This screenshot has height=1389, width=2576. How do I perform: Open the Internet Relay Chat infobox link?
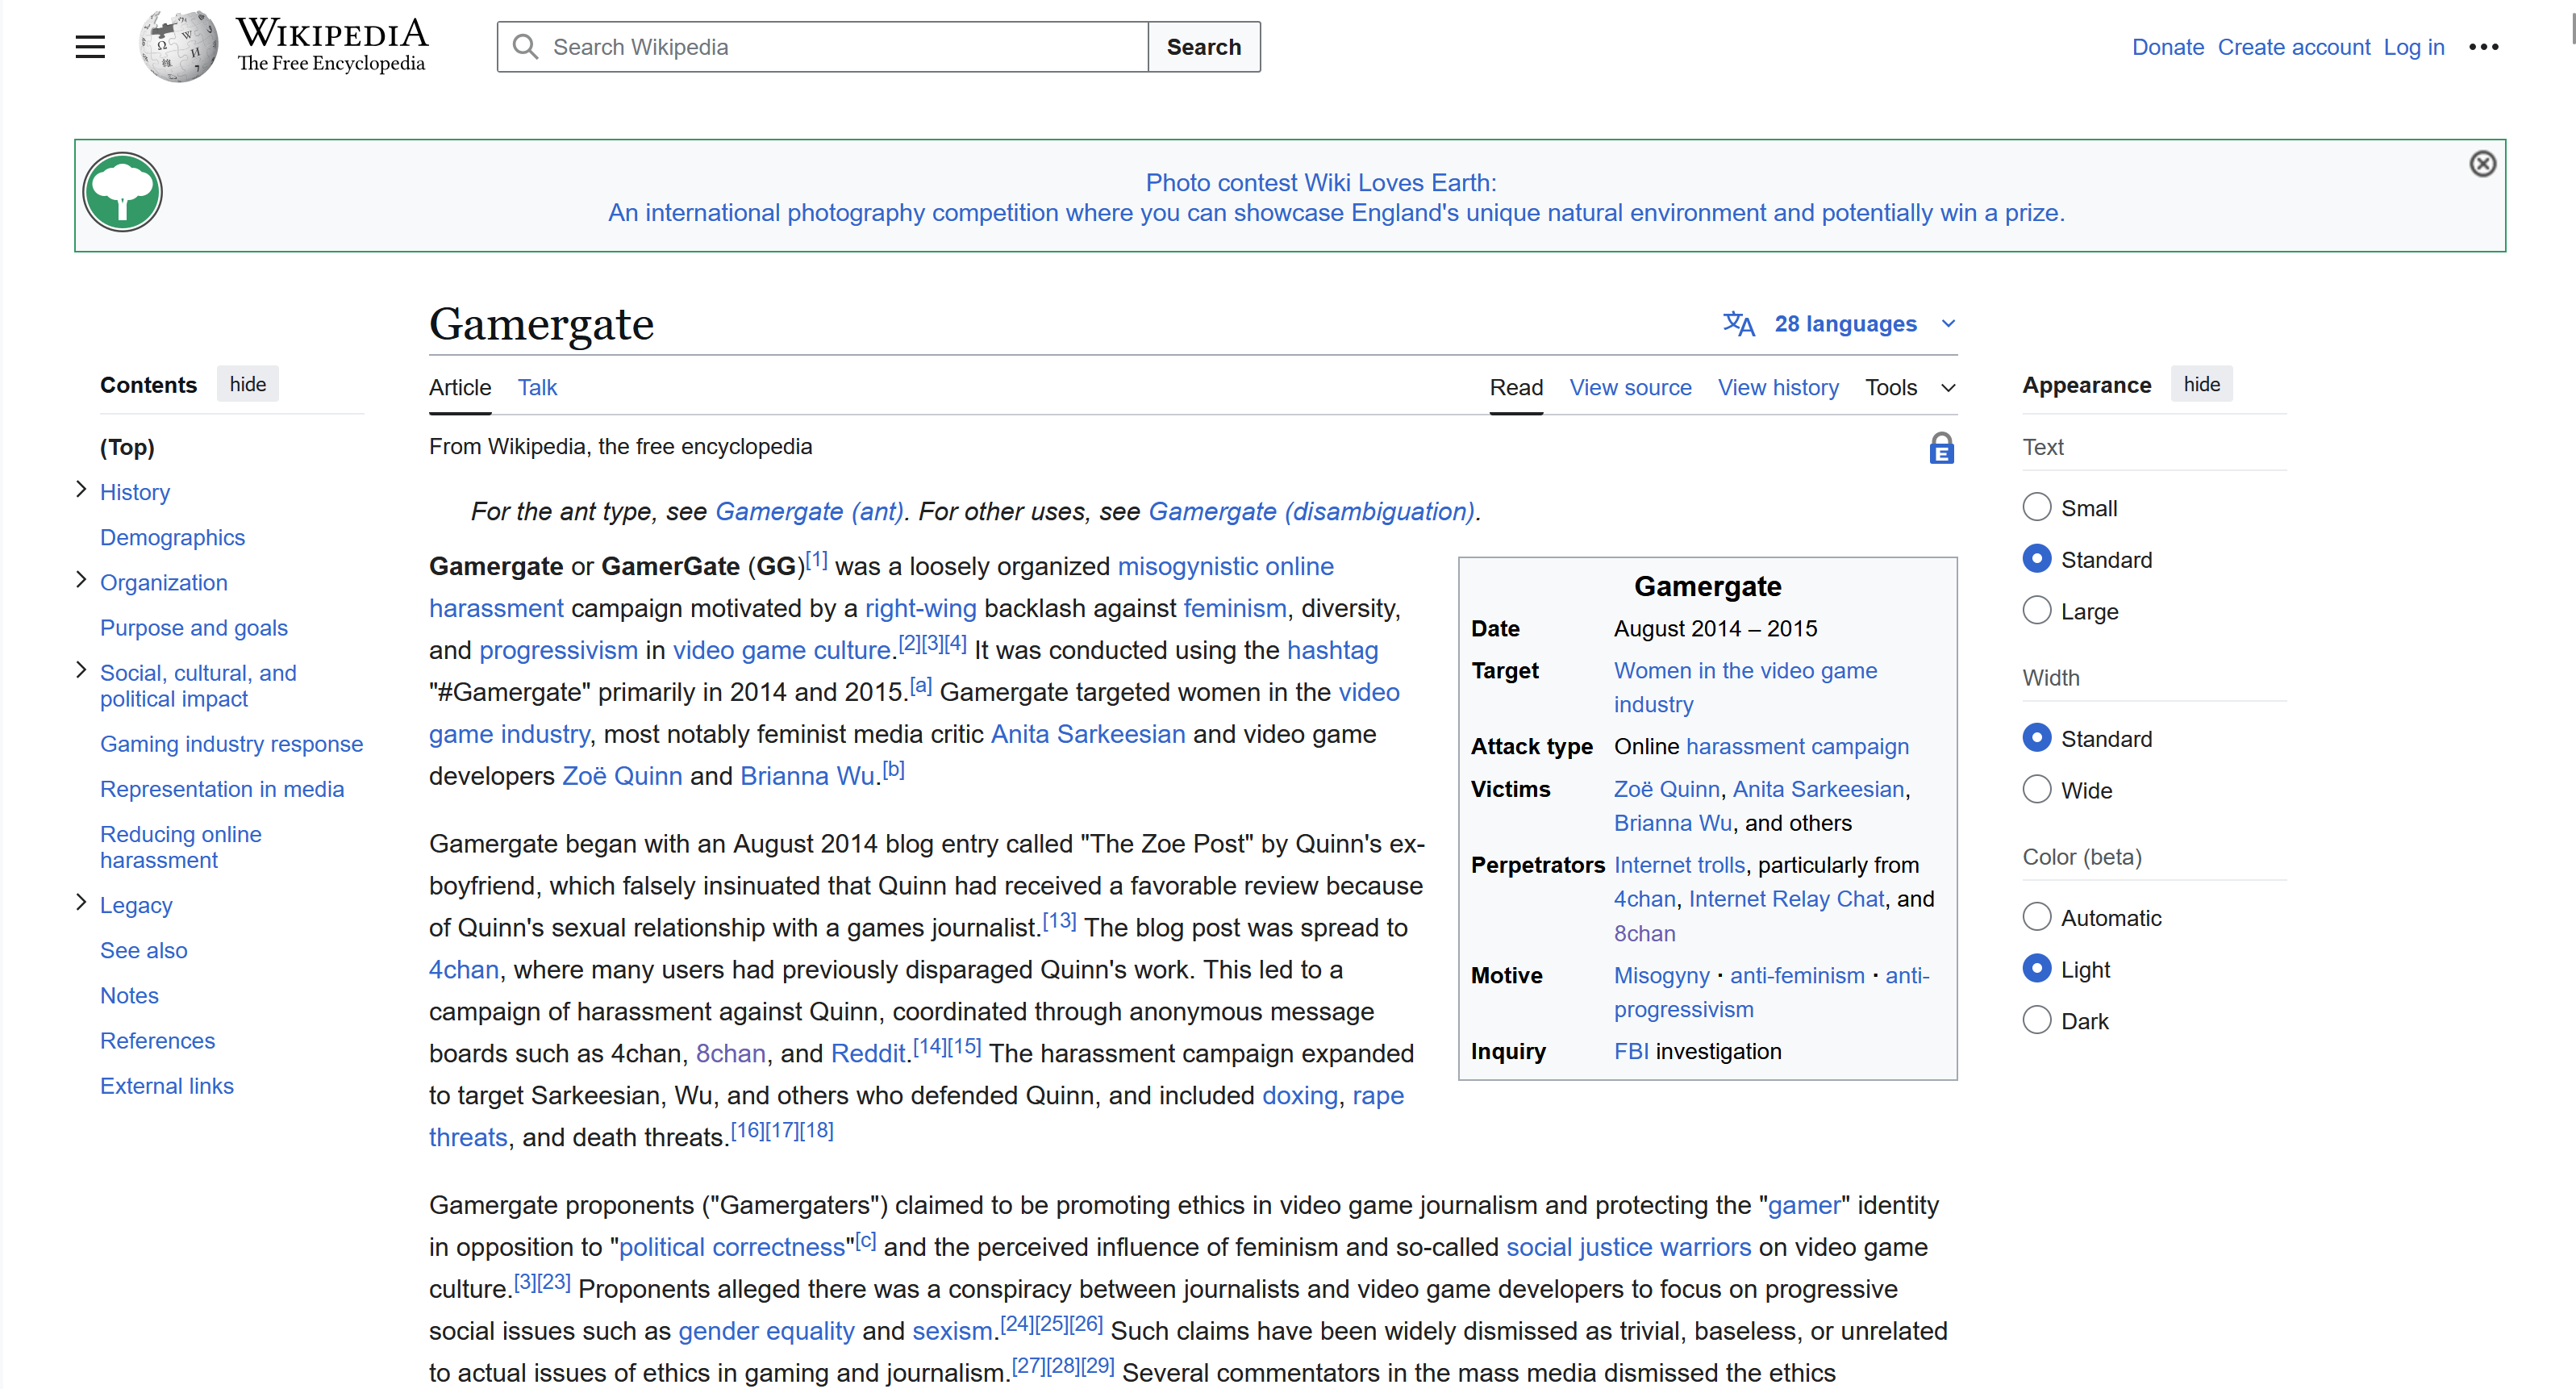pos(1786,899)
